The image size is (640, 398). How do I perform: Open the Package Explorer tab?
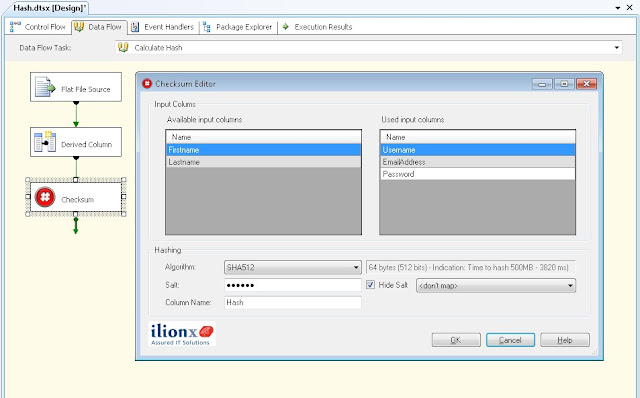pos(238,27)
